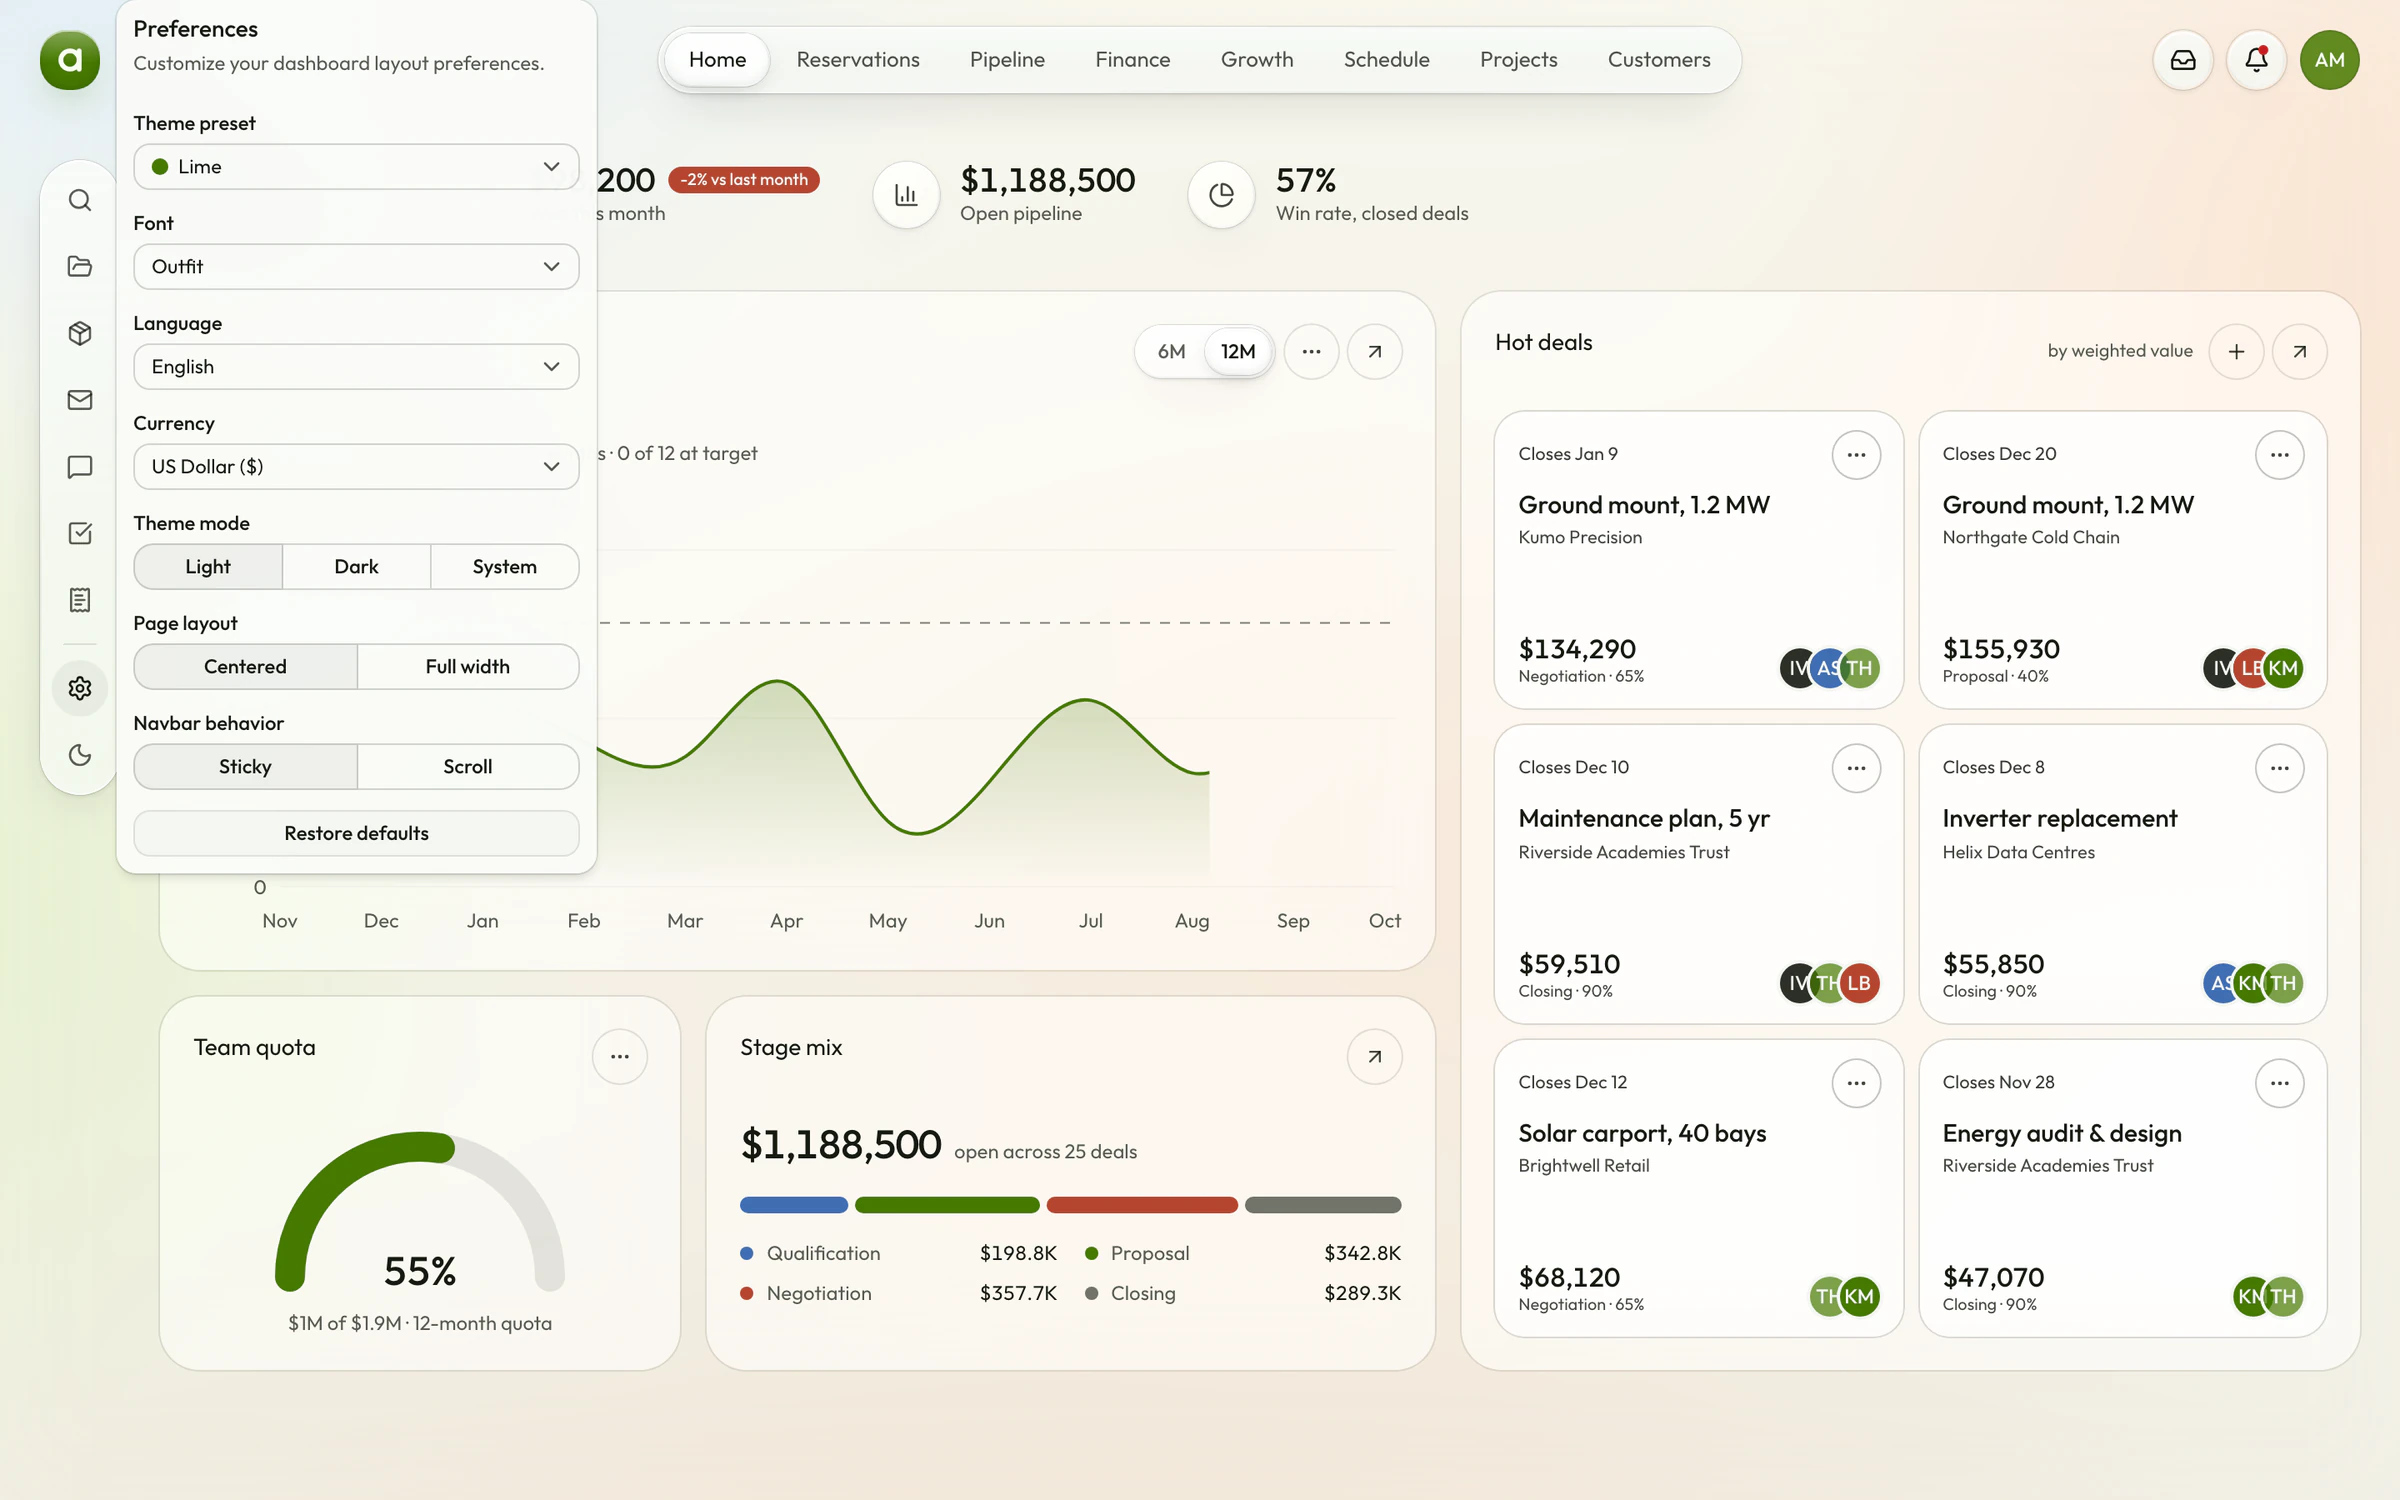Click Restore defaults button
This screenshot has width=2400, height=1500.
(x=356, y=834)
